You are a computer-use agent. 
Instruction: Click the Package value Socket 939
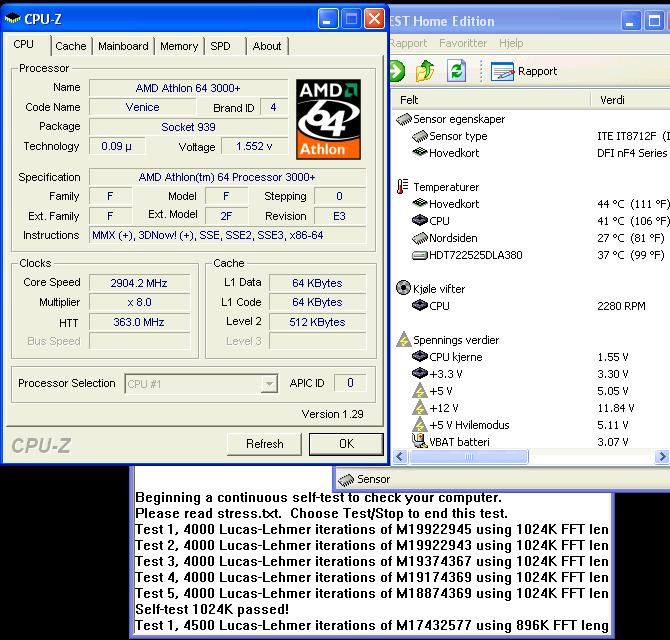coord(188,127)
